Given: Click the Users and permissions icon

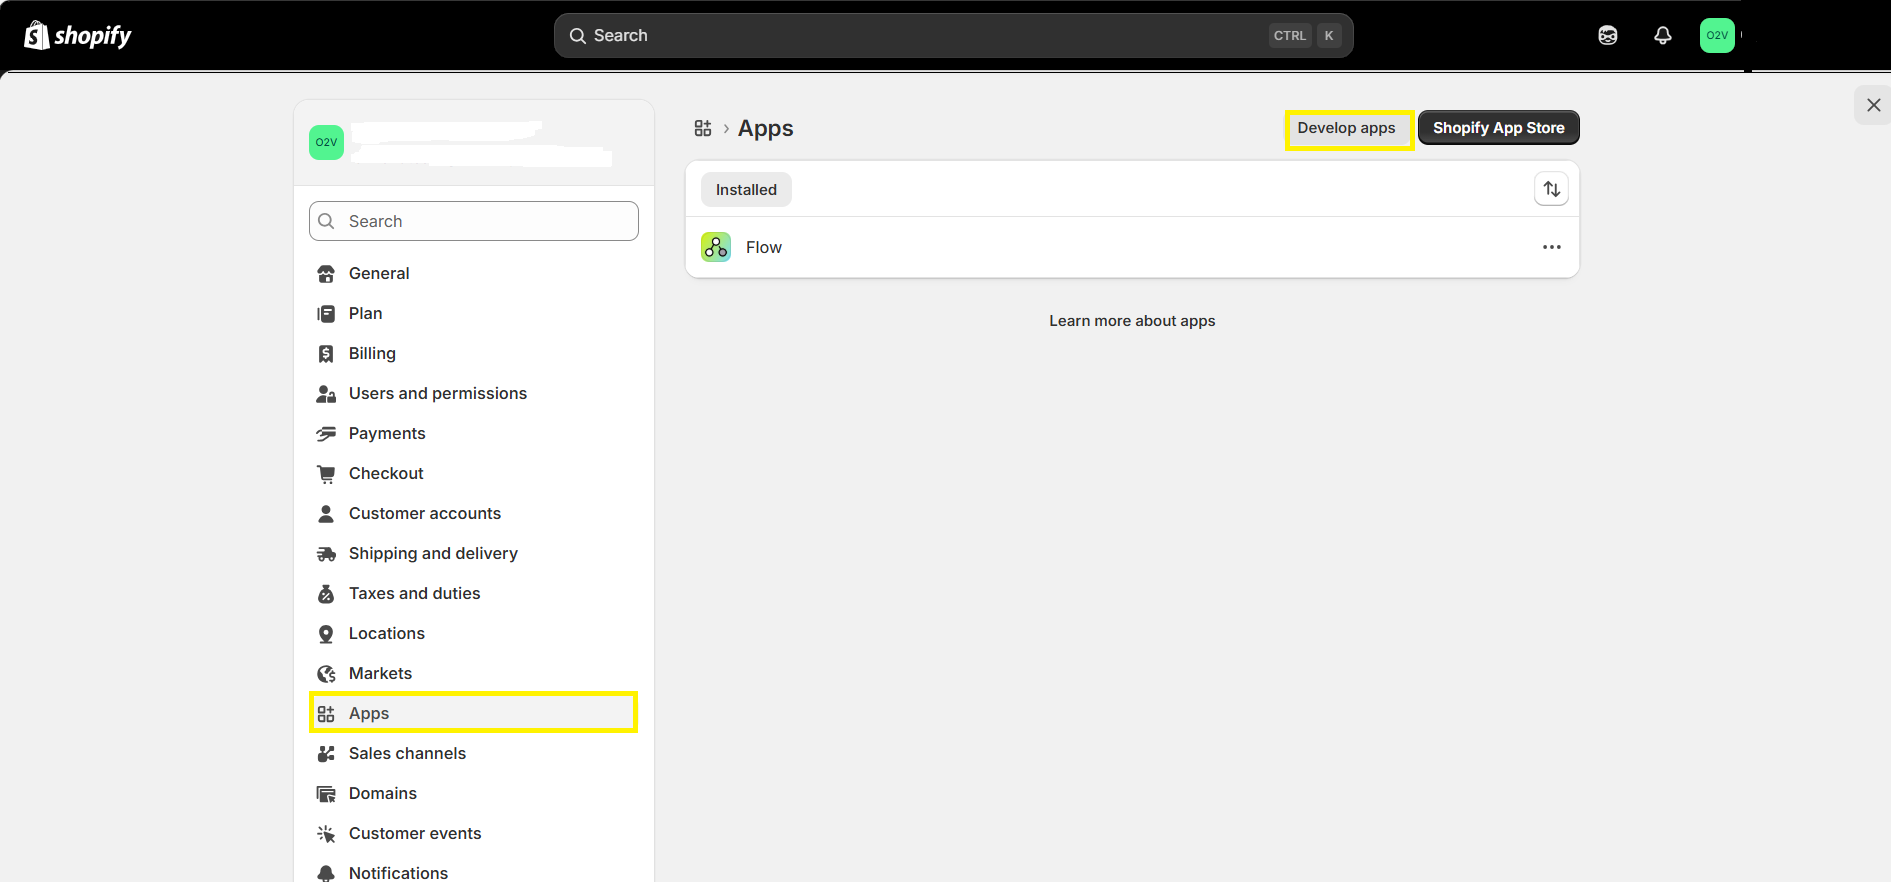Looking at the screenshot, I should (326, 394).
